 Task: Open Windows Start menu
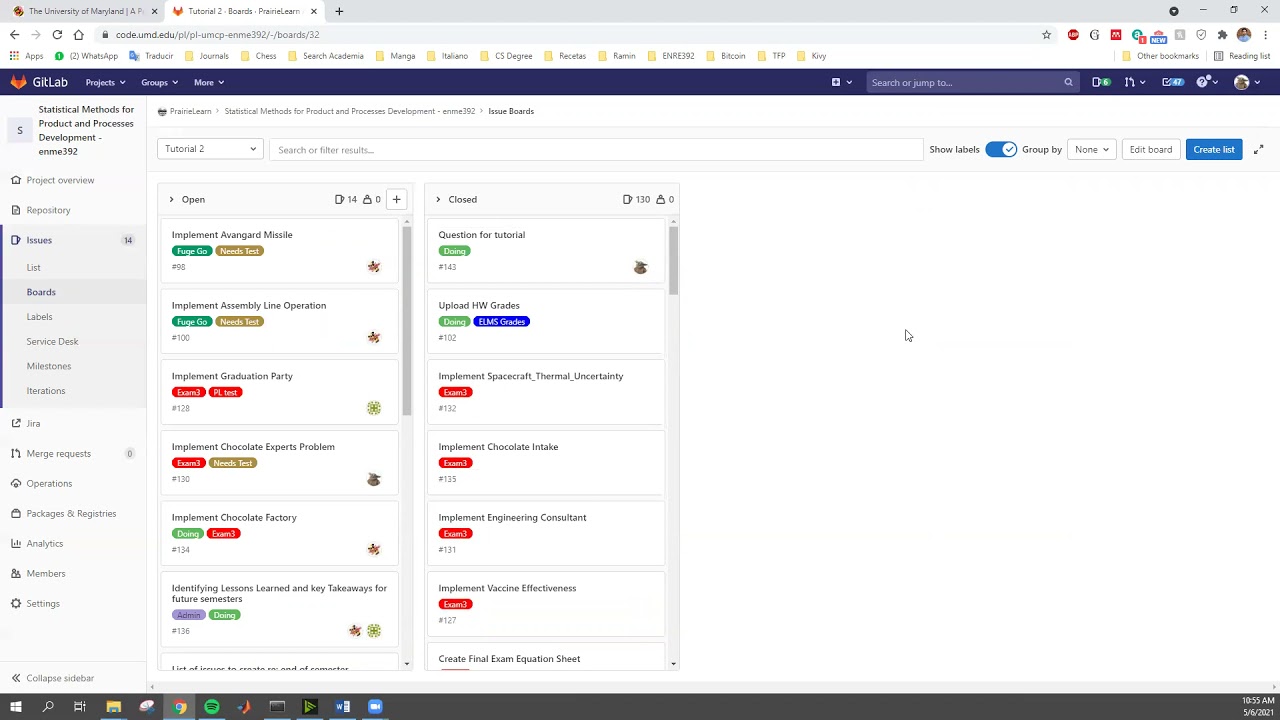point(15,707)
